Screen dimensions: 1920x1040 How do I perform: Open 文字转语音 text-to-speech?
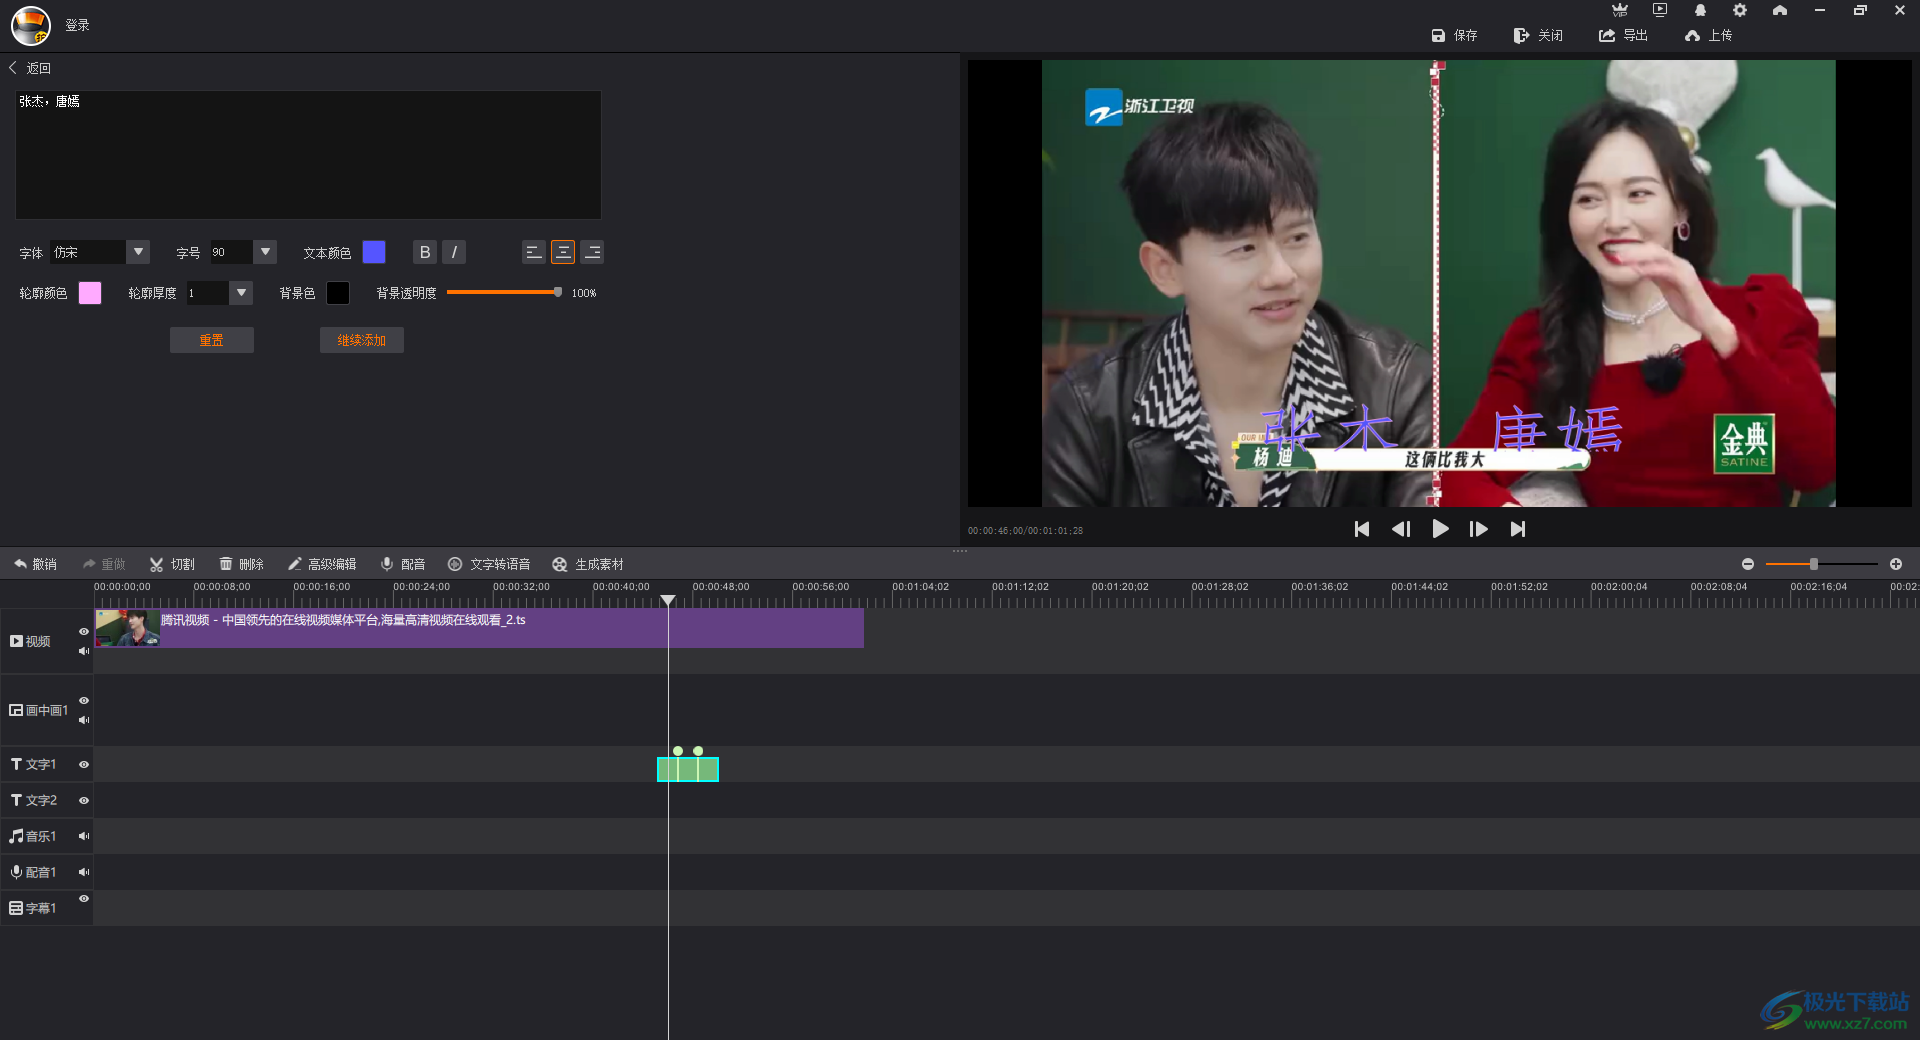[x=489, y=564]
